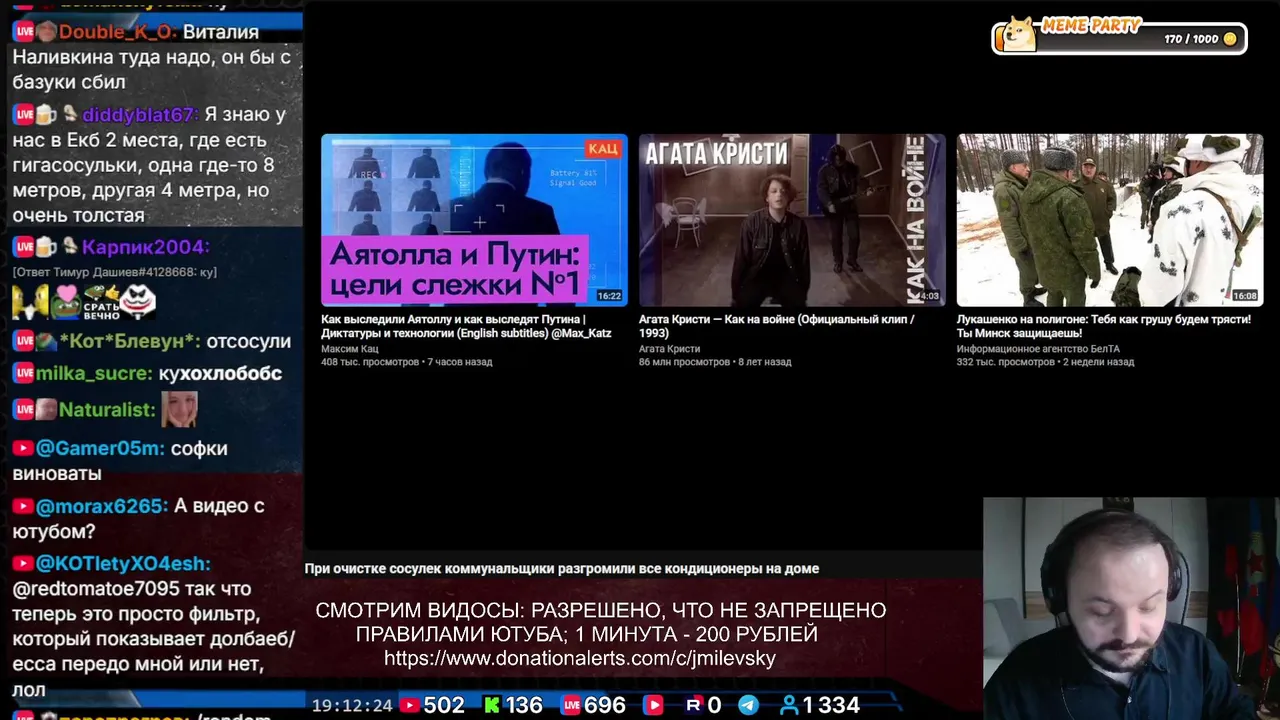Click username milka_sucre in chat
Screen dimensions: 1280x720
click(x=94, y=374)
